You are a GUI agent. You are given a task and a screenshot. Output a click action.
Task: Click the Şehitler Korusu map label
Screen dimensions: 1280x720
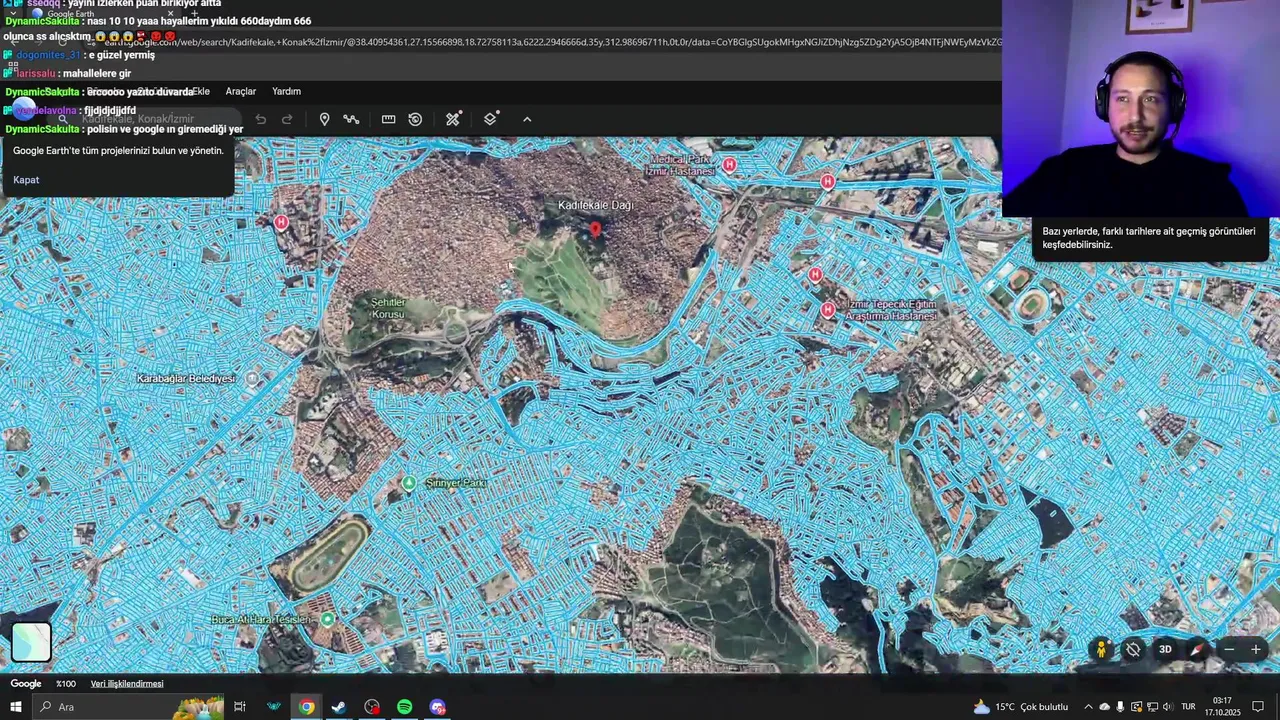click(388, 308)
